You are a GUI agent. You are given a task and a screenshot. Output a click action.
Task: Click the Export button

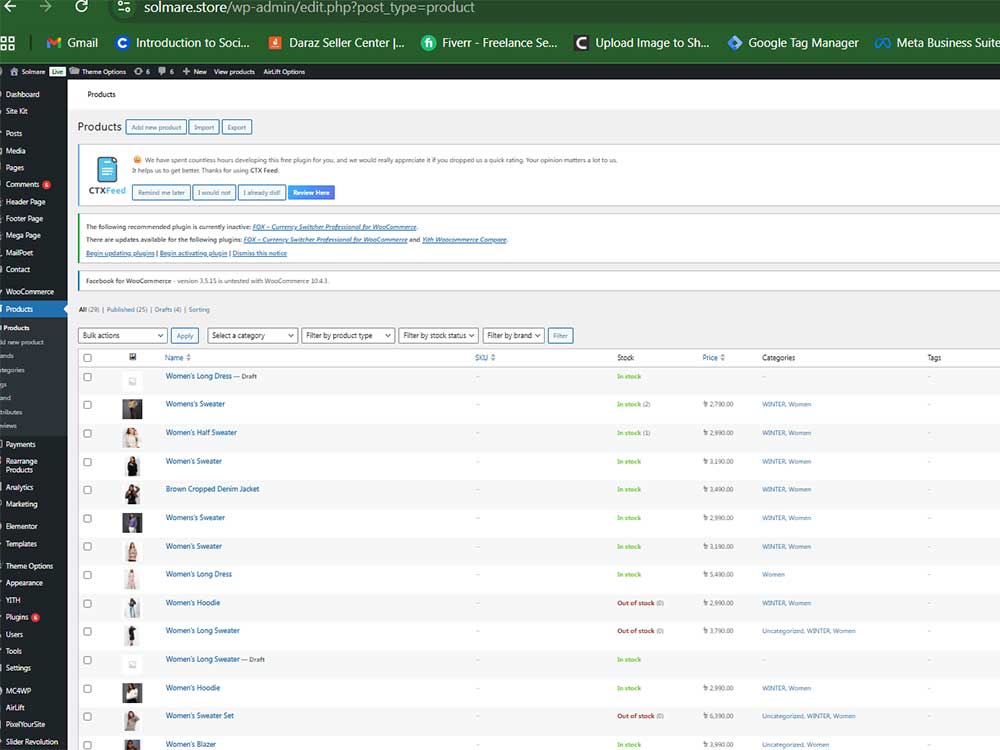coord(237,128)
